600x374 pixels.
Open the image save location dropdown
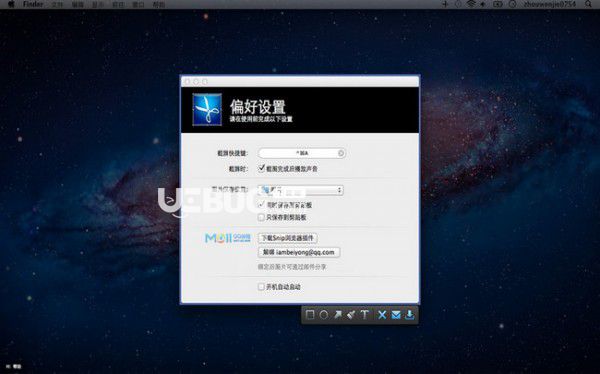tap(301, 190)
